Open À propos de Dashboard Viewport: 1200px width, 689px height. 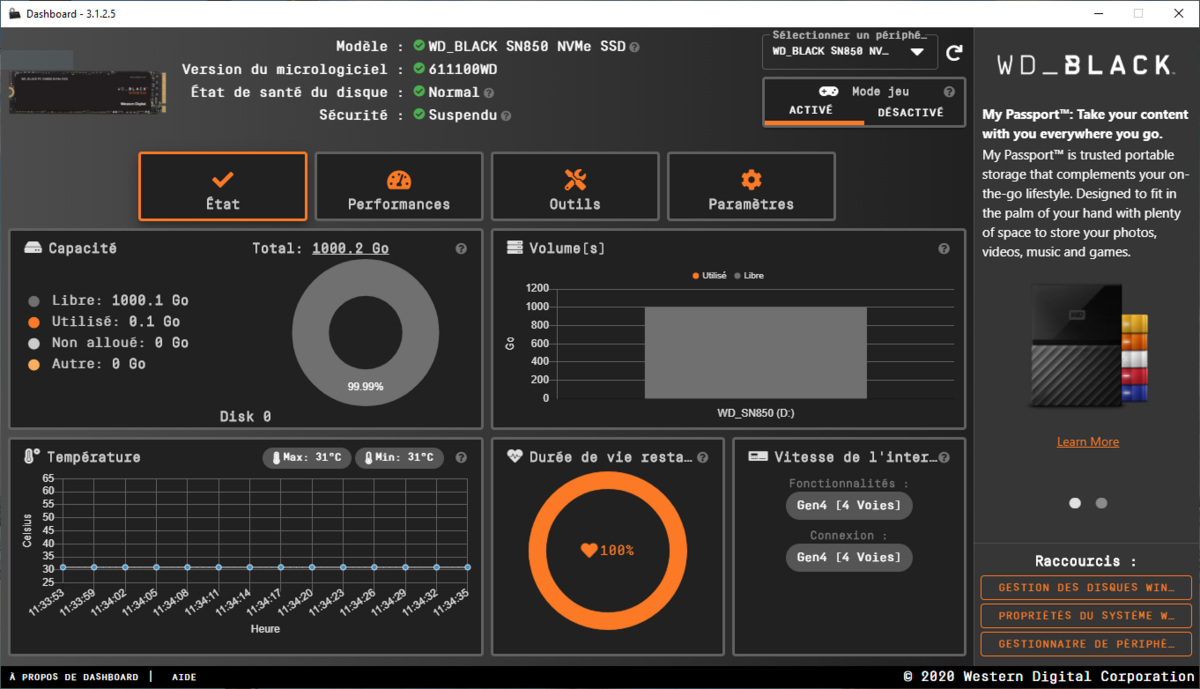click(74, 677)
